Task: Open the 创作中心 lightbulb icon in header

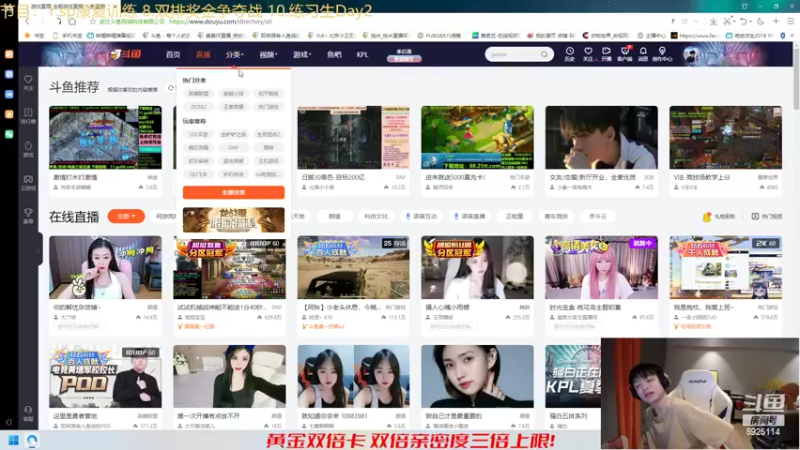Action: pos(662,54)
